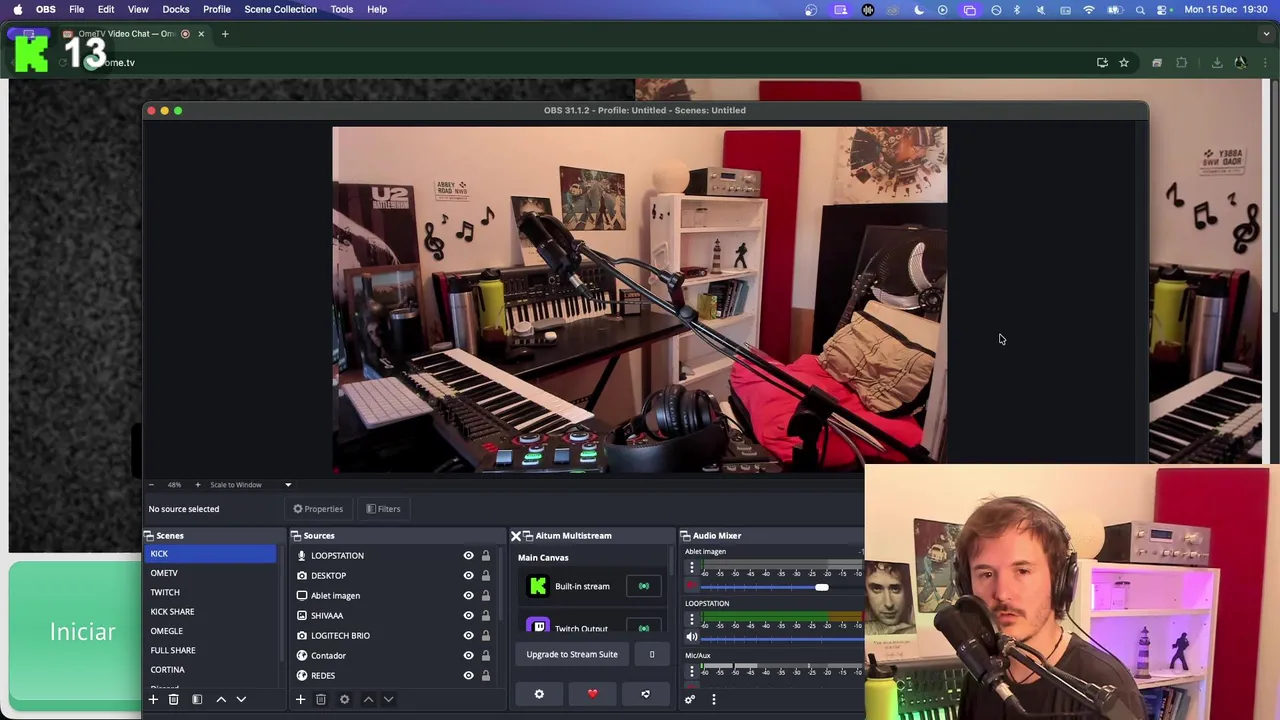Hide the DESKTOP source with its eye icon

(468, 576)
